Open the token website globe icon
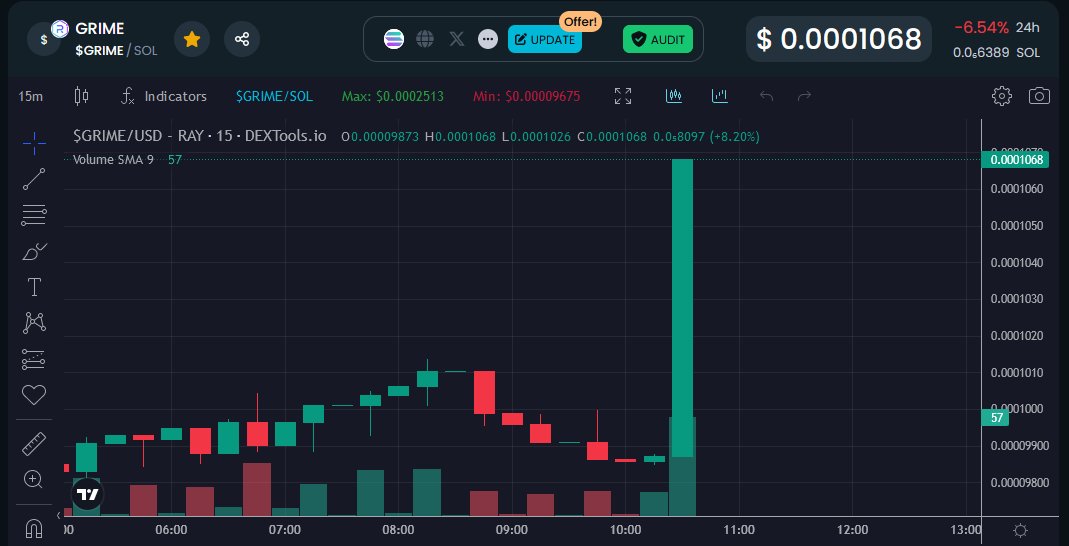Screen dimensions: 1069x546 pyautogui.click(x=425, y=40)
